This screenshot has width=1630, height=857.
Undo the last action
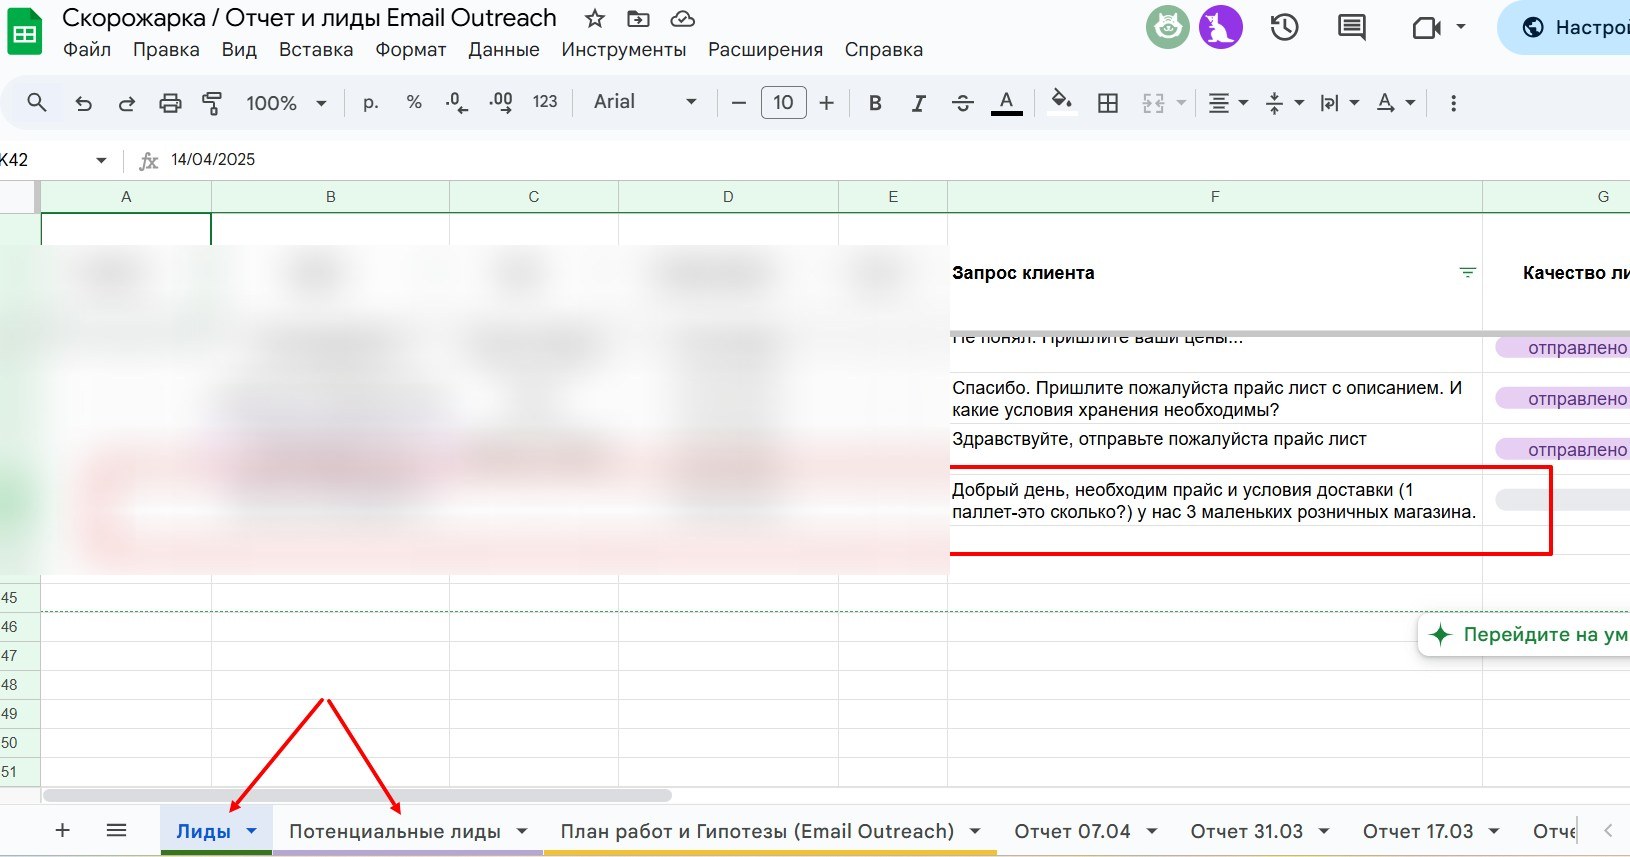(84, 103)
